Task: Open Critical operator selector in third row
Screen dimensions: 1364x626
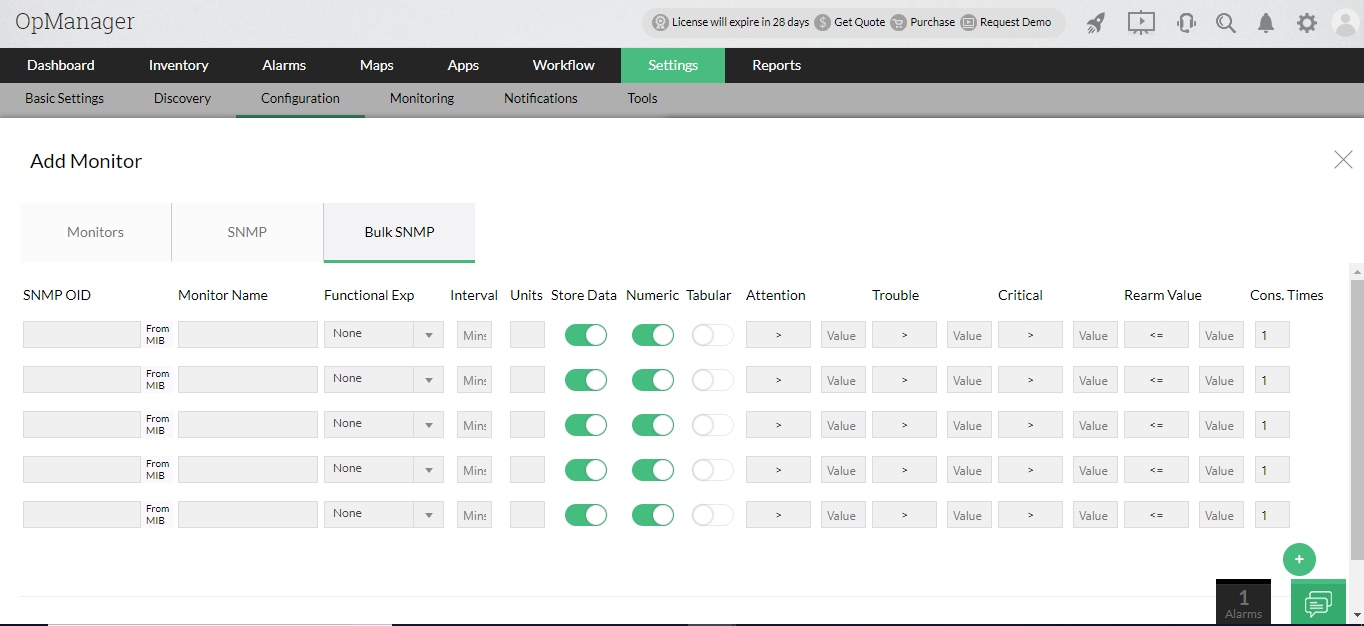Action: pos(1030,424)
